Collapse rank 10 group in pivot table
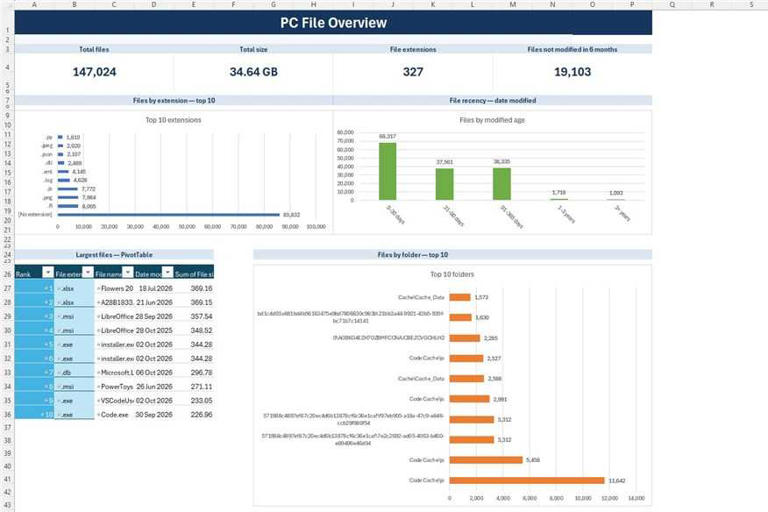The height and width of the screenshot is (512, 768). tap(43, 414)
